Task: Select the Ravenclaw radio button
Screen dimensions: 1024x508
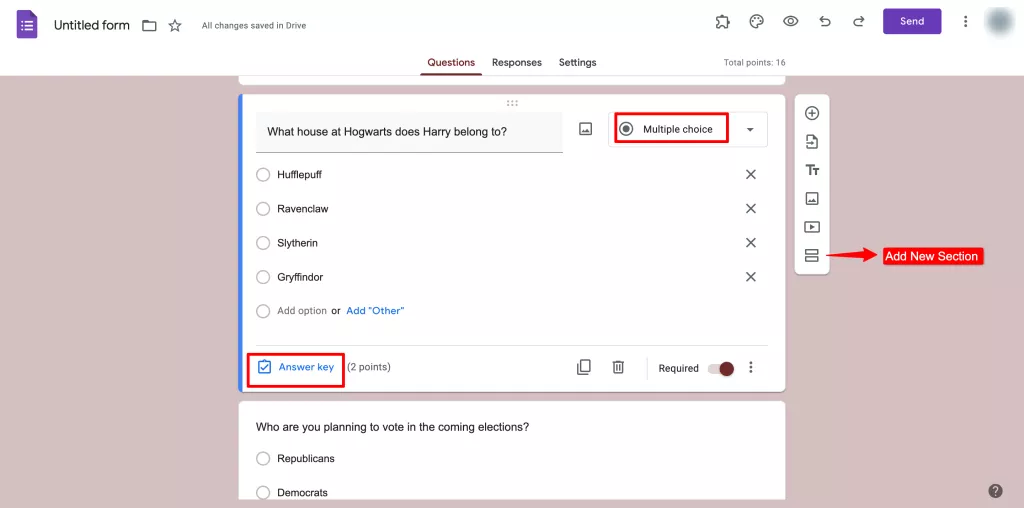Action: click(263, 209)
